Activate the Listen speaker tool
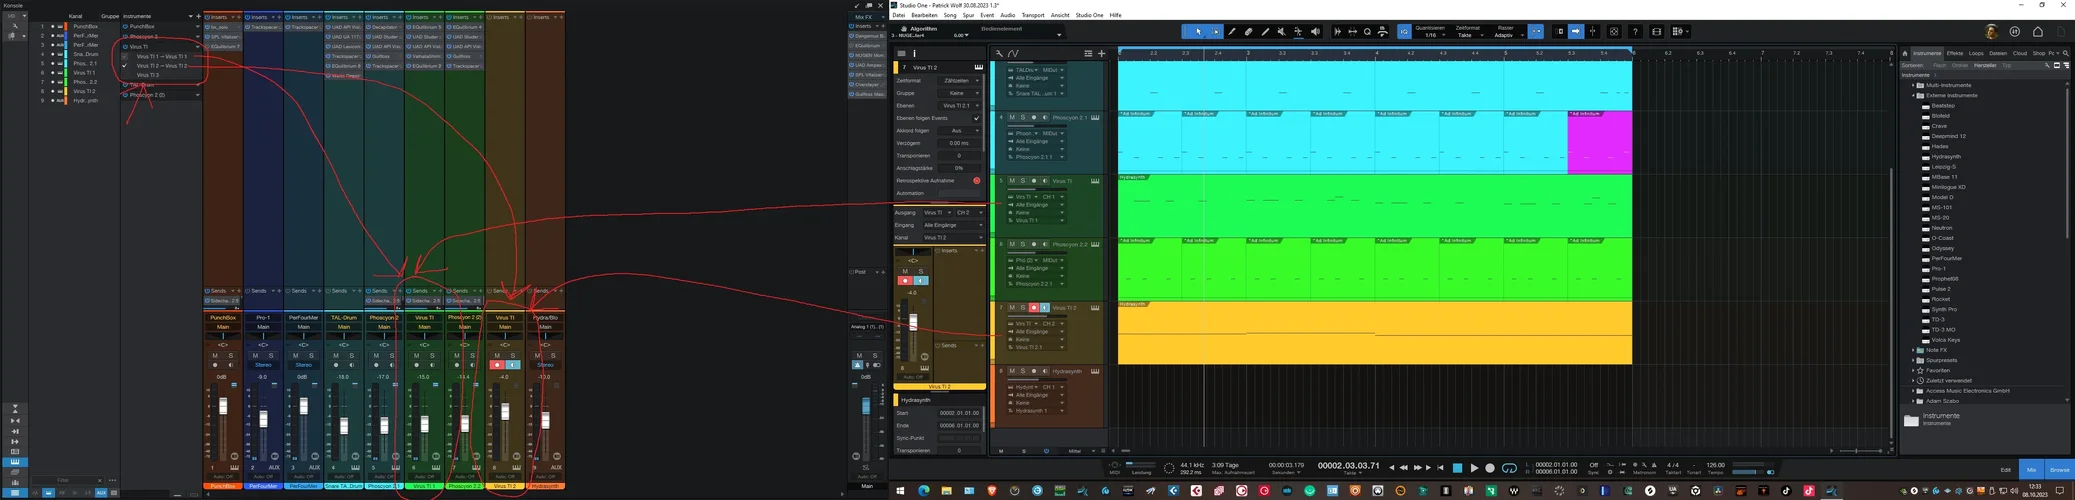The height and width of the screenshot is (500, 2075). pyautogui.click(x=1315, y=32)
